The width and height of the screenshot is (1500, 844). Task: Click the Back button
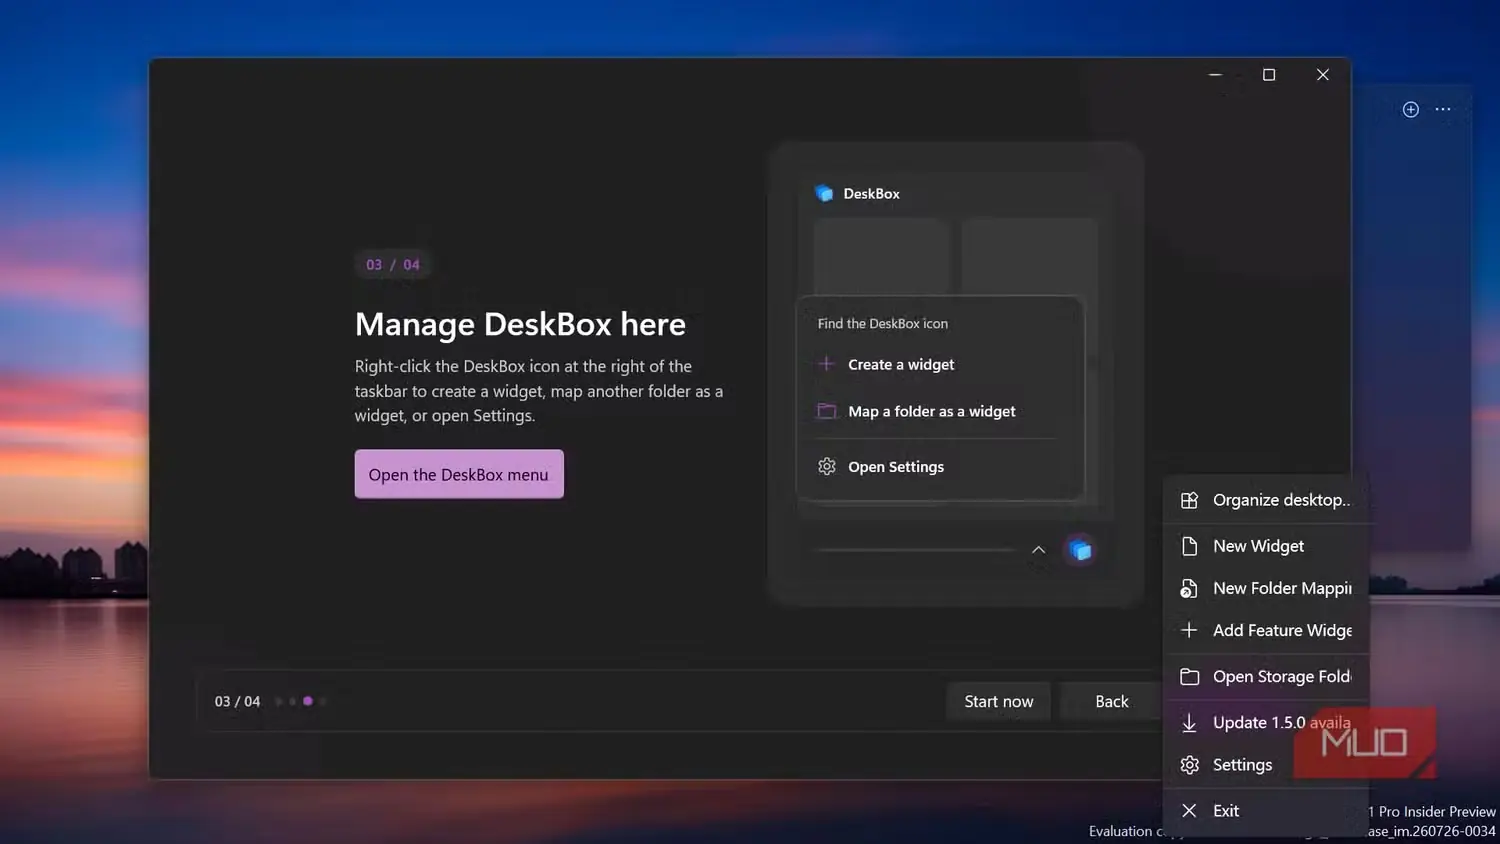1112,701
